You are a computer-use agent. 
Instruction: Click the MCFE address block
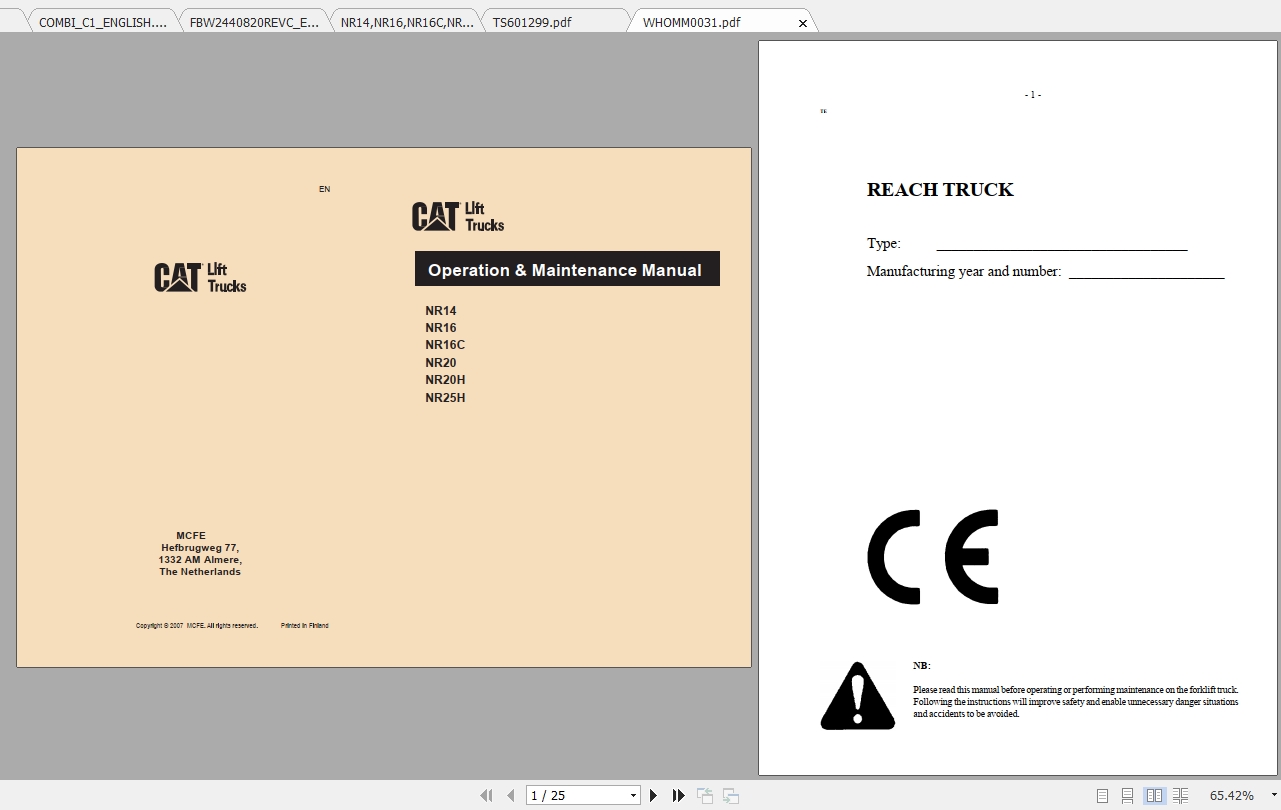click(200, 554)
